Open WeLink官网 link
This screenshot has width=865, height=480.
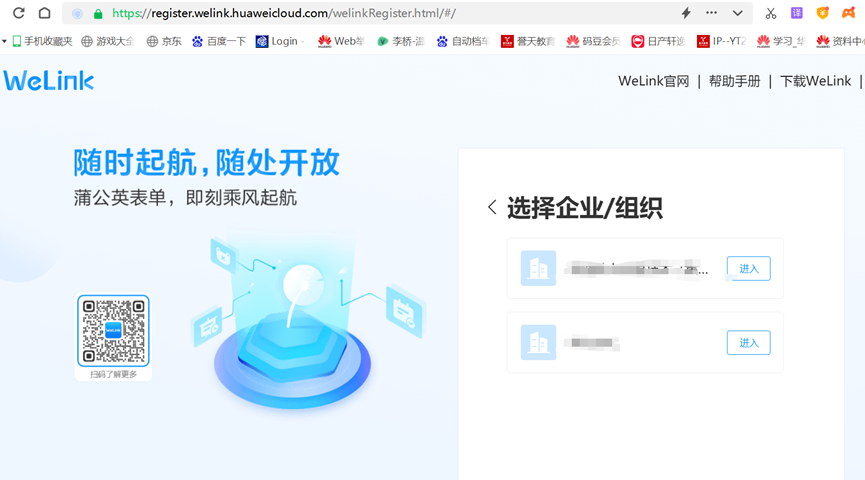click(x=654, y=81)
